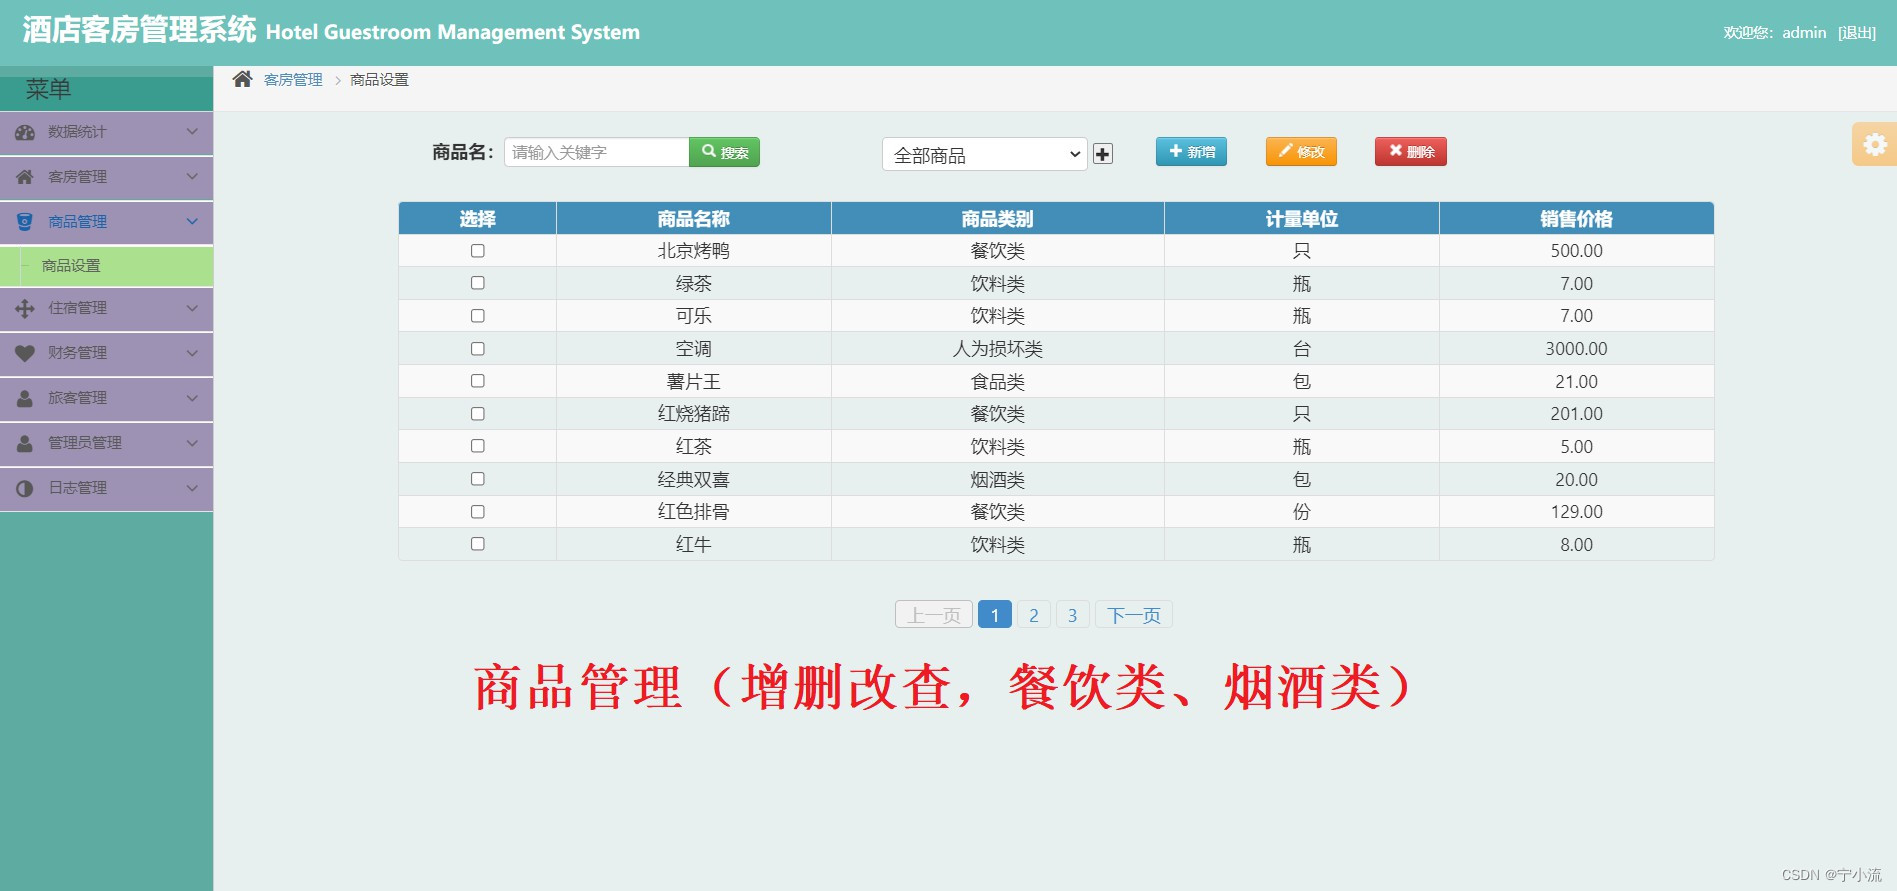1897x891 pixels.
Task: Open the 数据统计 menu item
Action: [x=106, y=133]
